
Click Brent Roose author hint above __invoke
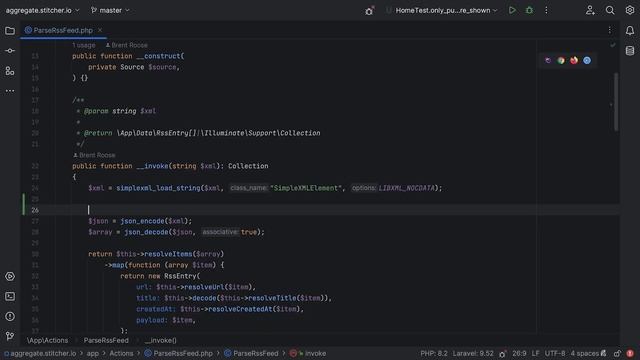coord(94,156)
